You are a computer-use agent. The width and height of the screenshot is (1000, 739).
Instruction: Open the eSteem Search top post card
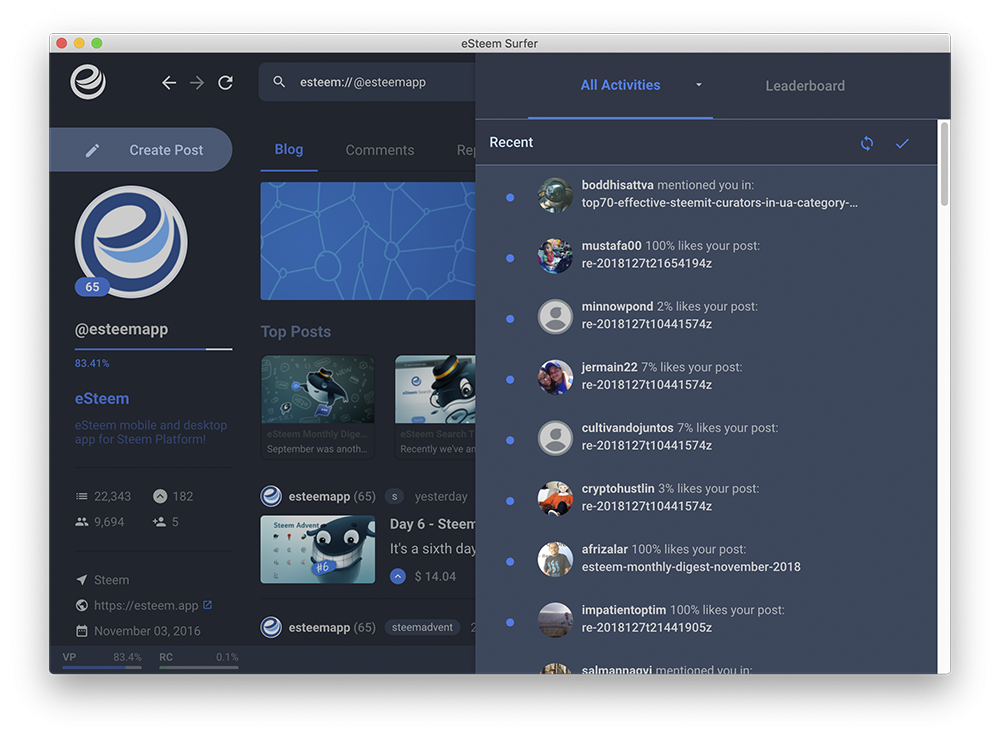click(x=435, y=407)
